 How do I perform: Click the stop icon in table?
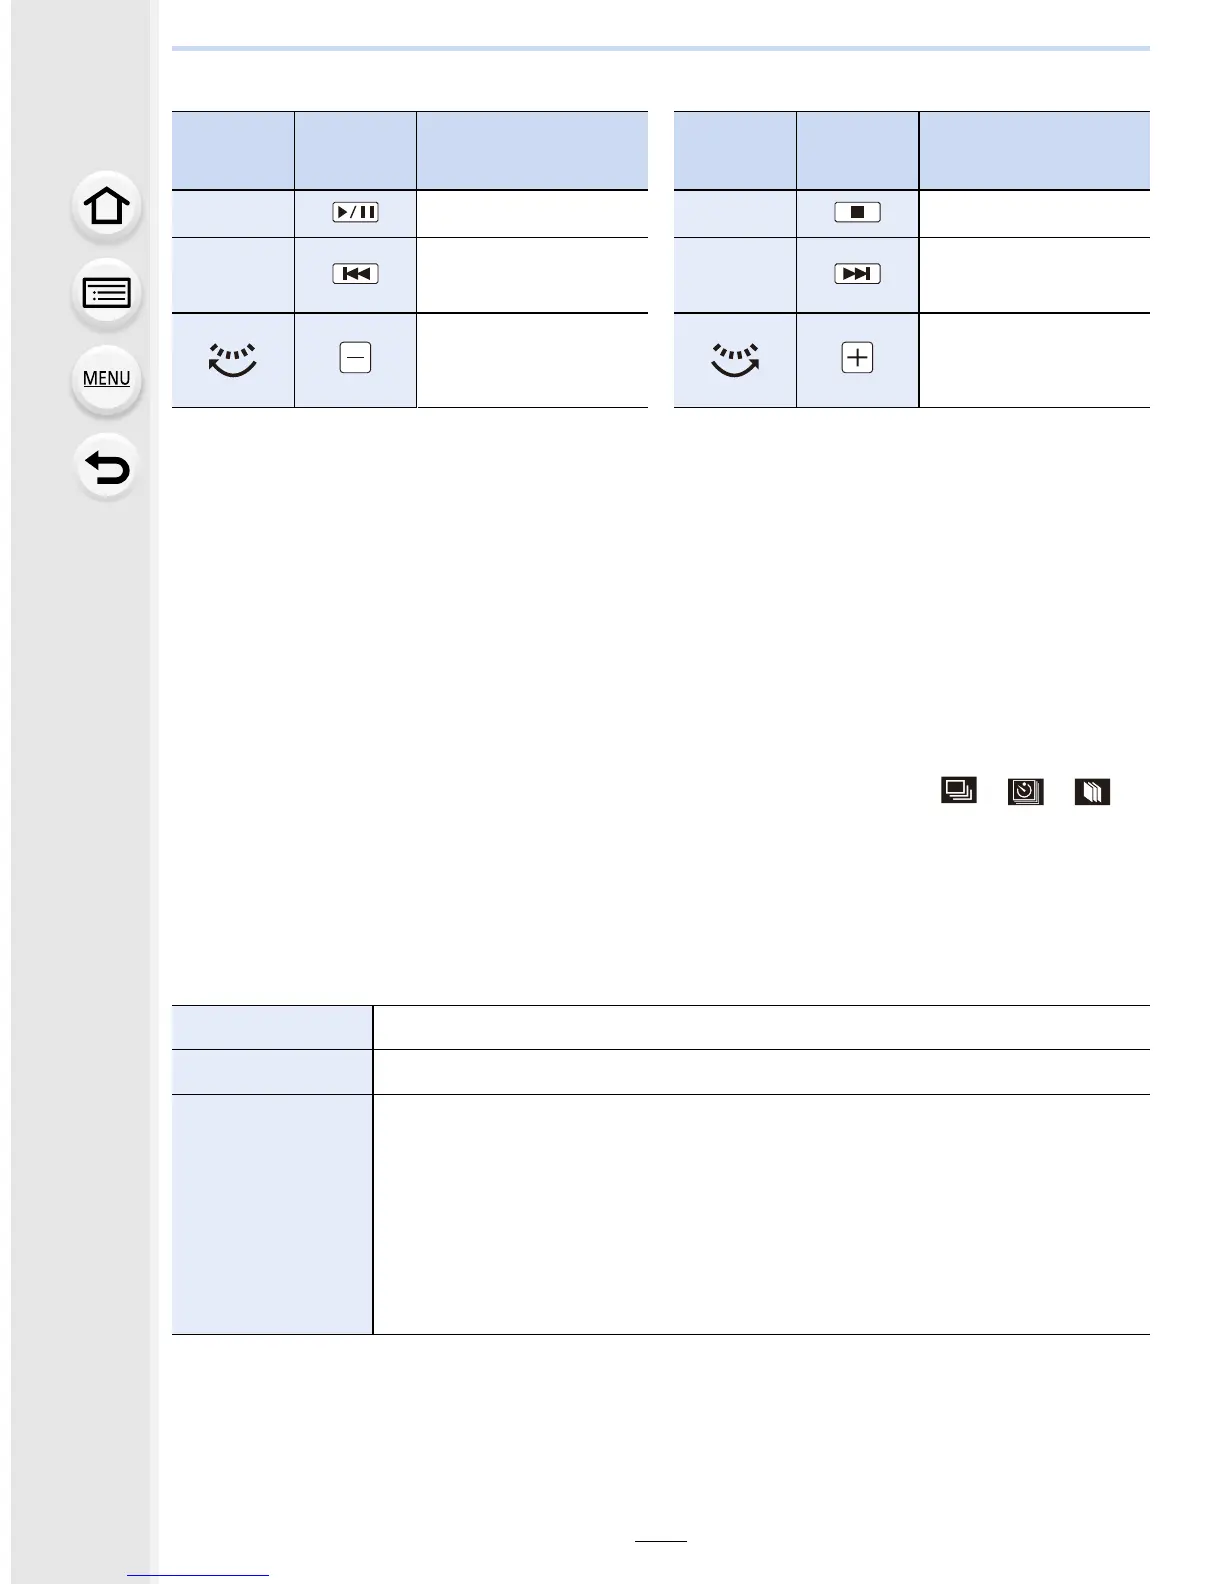(857, 212)
